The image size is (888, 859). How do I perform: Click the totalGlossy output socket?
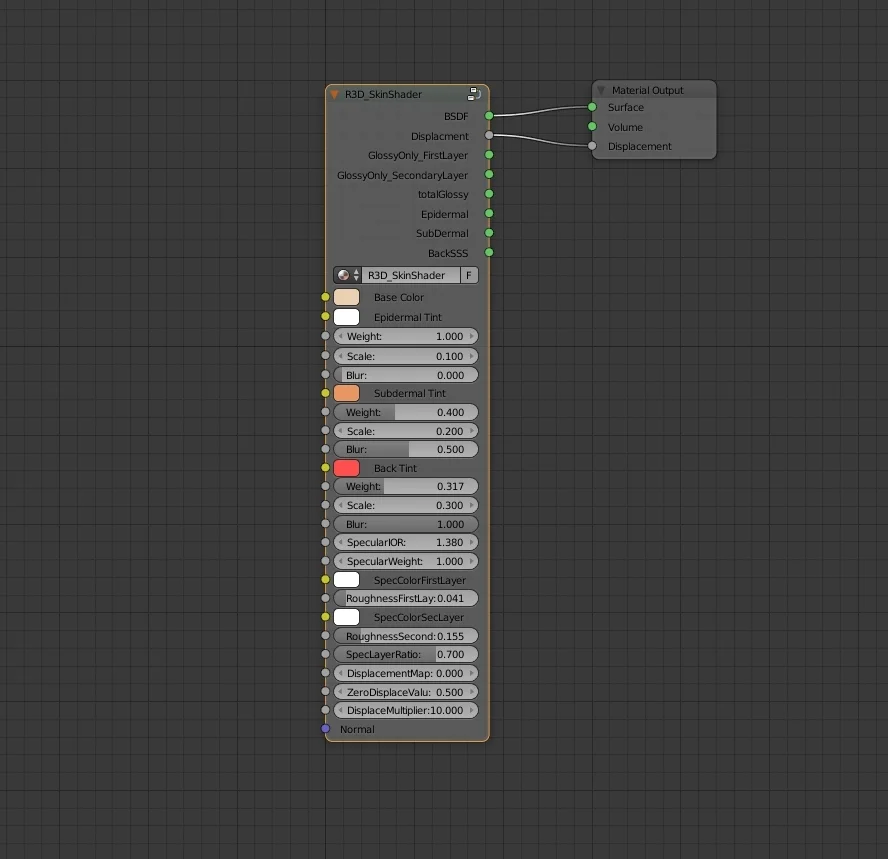coord(488,194)
